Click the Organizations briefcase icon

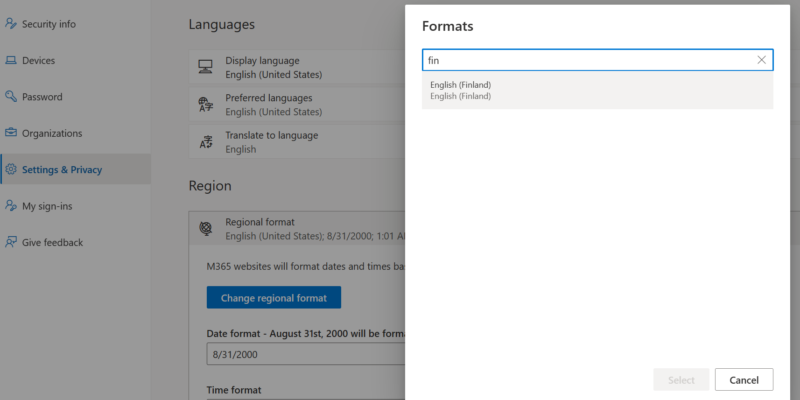click(x=11, y=133)
